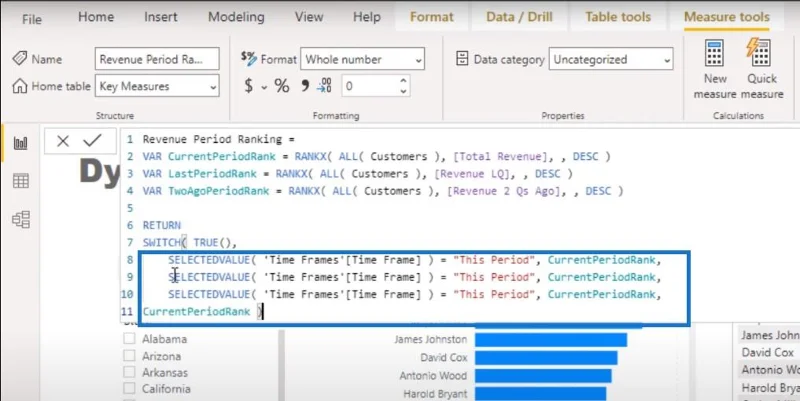Screen dimensions: 800x401
Task: Decrease decimal places with down arrow
Action: [x=403, y=92]
